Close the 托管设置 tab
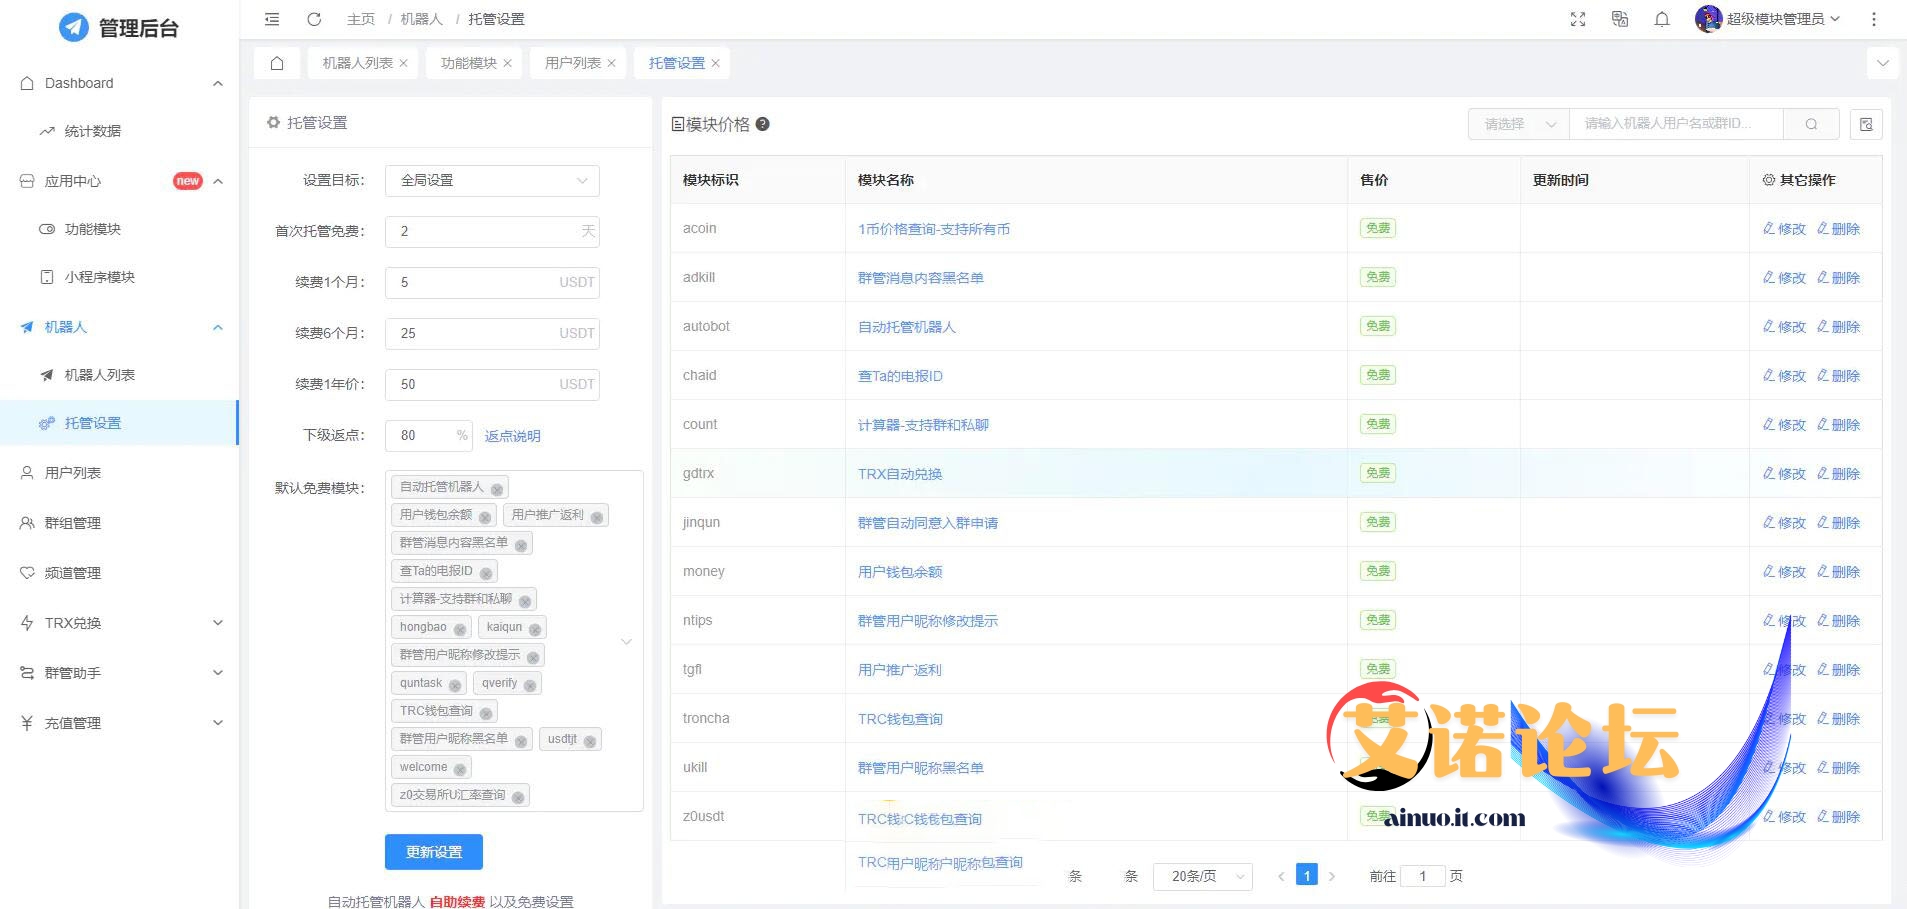The image size is (1907, 909). pos(716,63)
